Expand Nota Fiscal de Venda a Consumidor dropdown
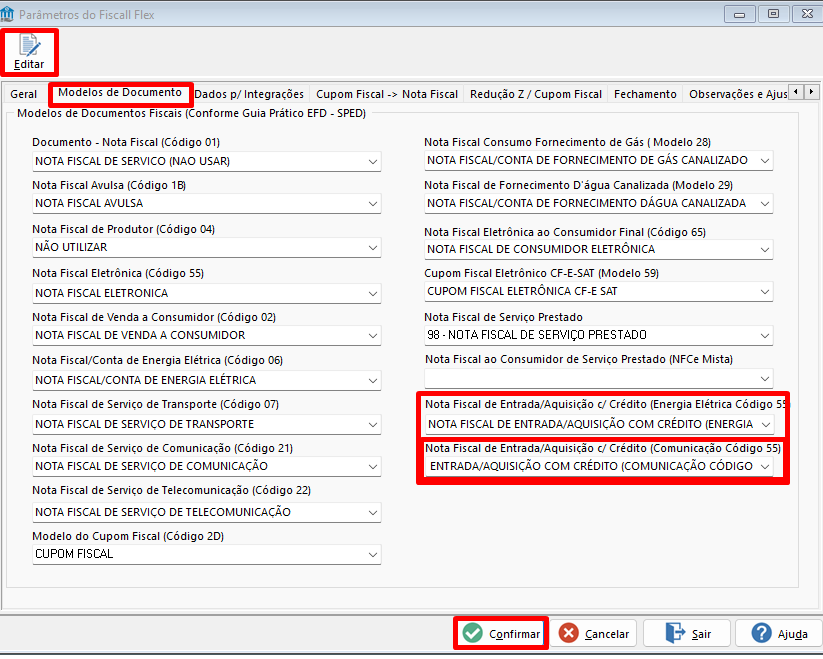Viewport: 823px width, 659px height. tap(373, 336)
